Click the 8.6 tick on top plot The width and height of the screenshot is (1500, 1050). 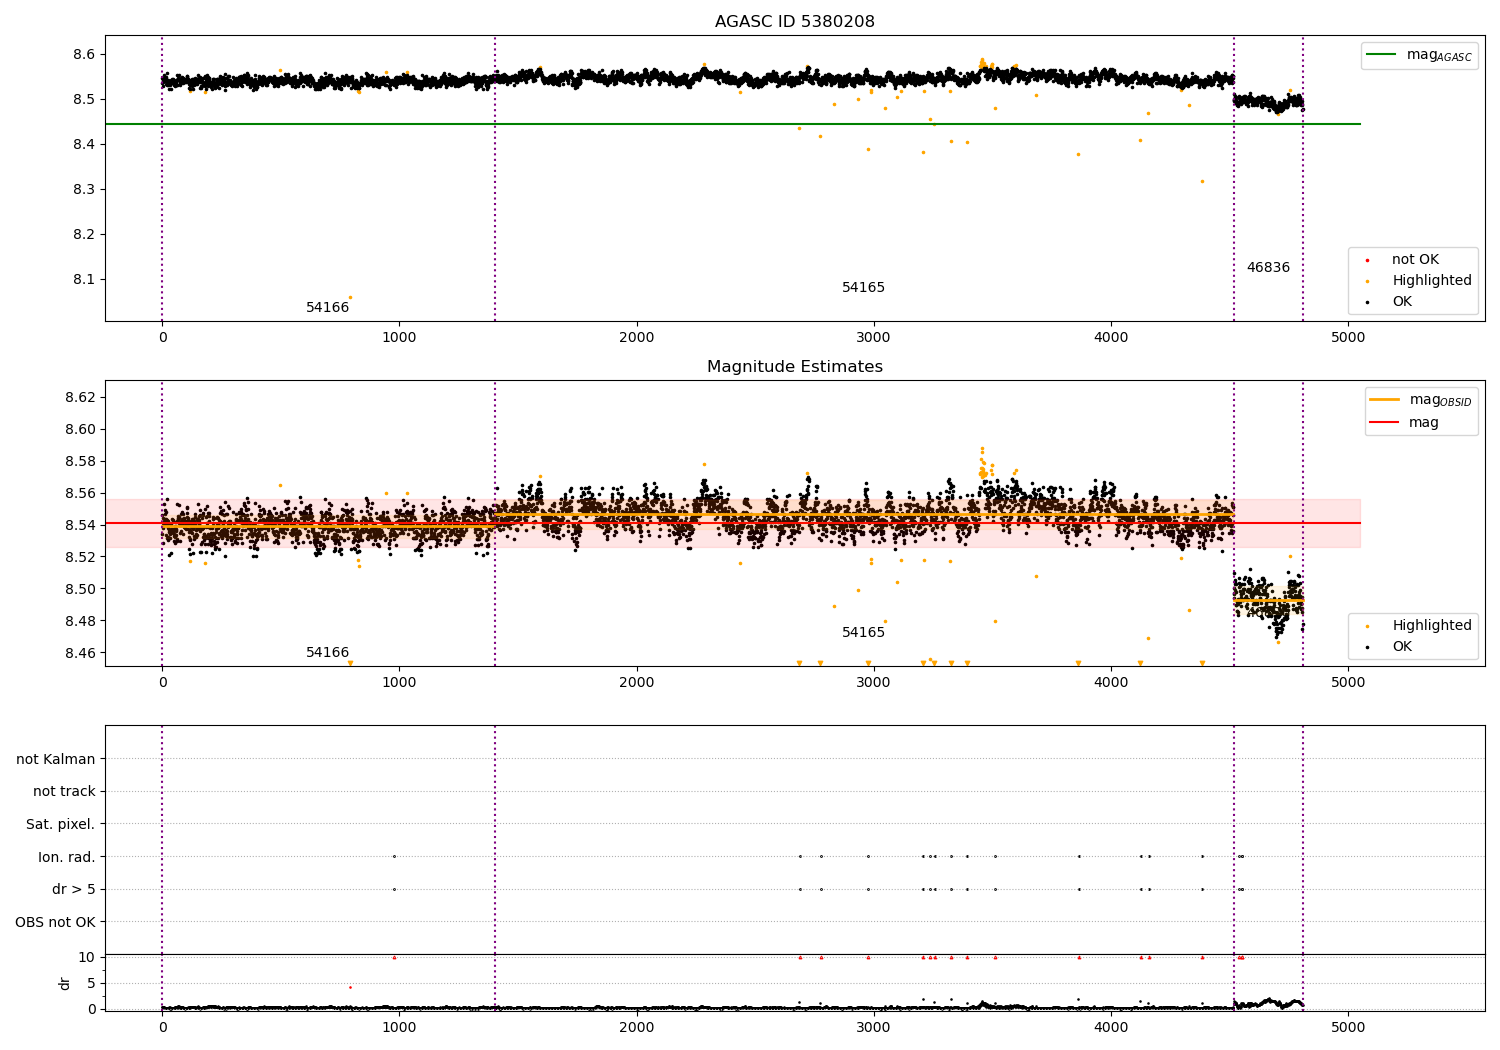tap(83, 54)
